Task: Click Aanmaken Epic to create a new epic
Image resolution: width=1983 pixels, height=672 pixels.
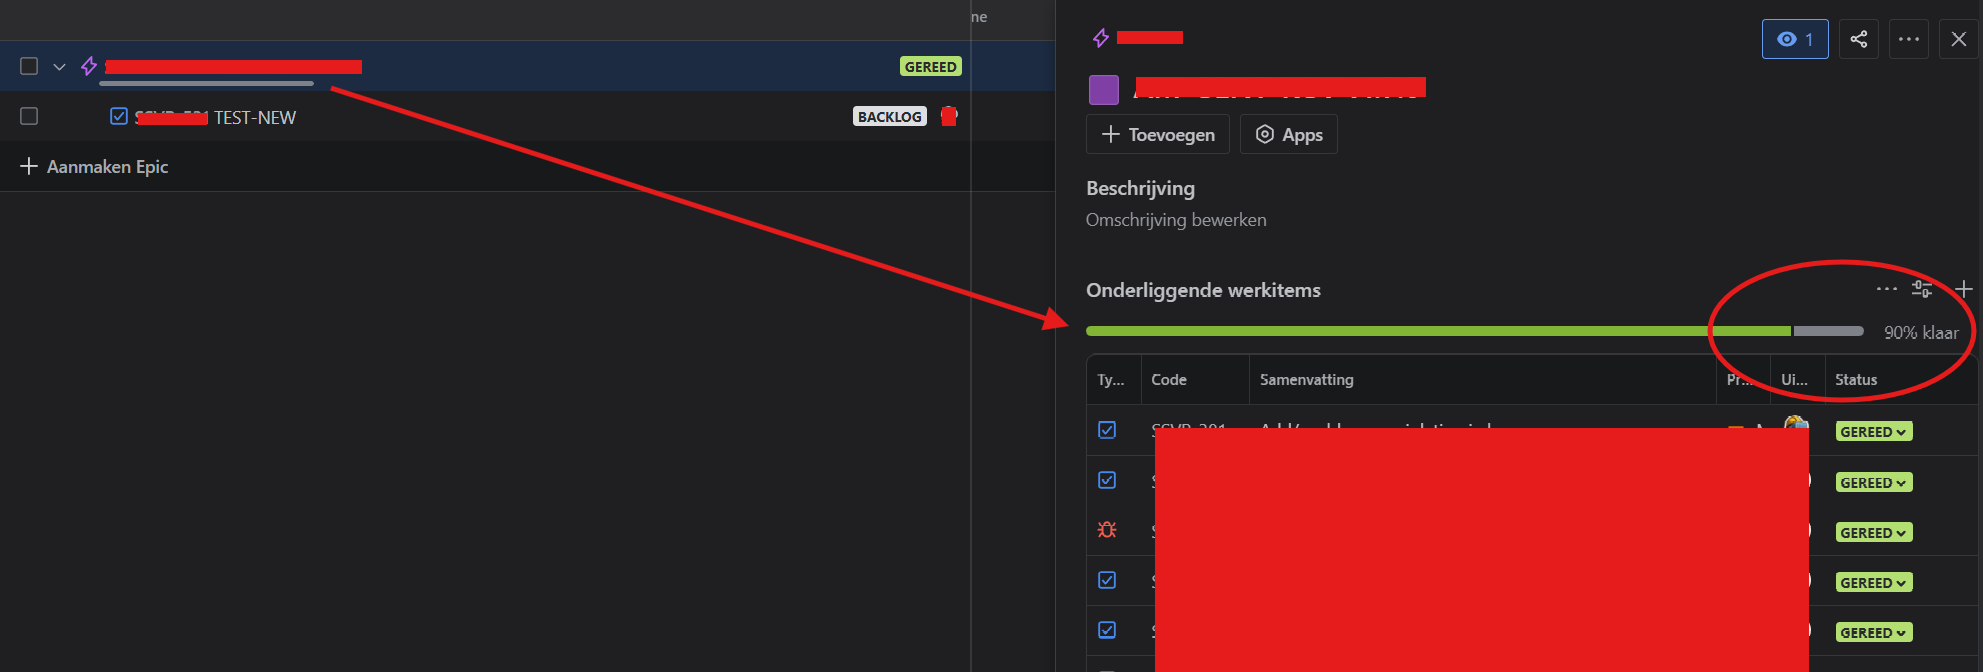Action: [x=94, y=166]
